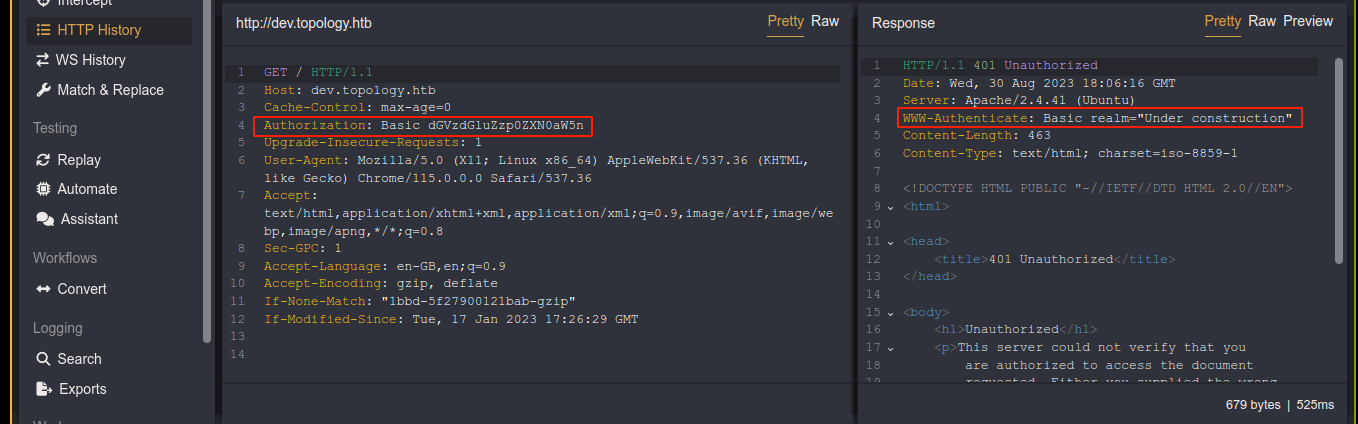
Task: Click the Search magnifier icon
Action: coord(43,359)
